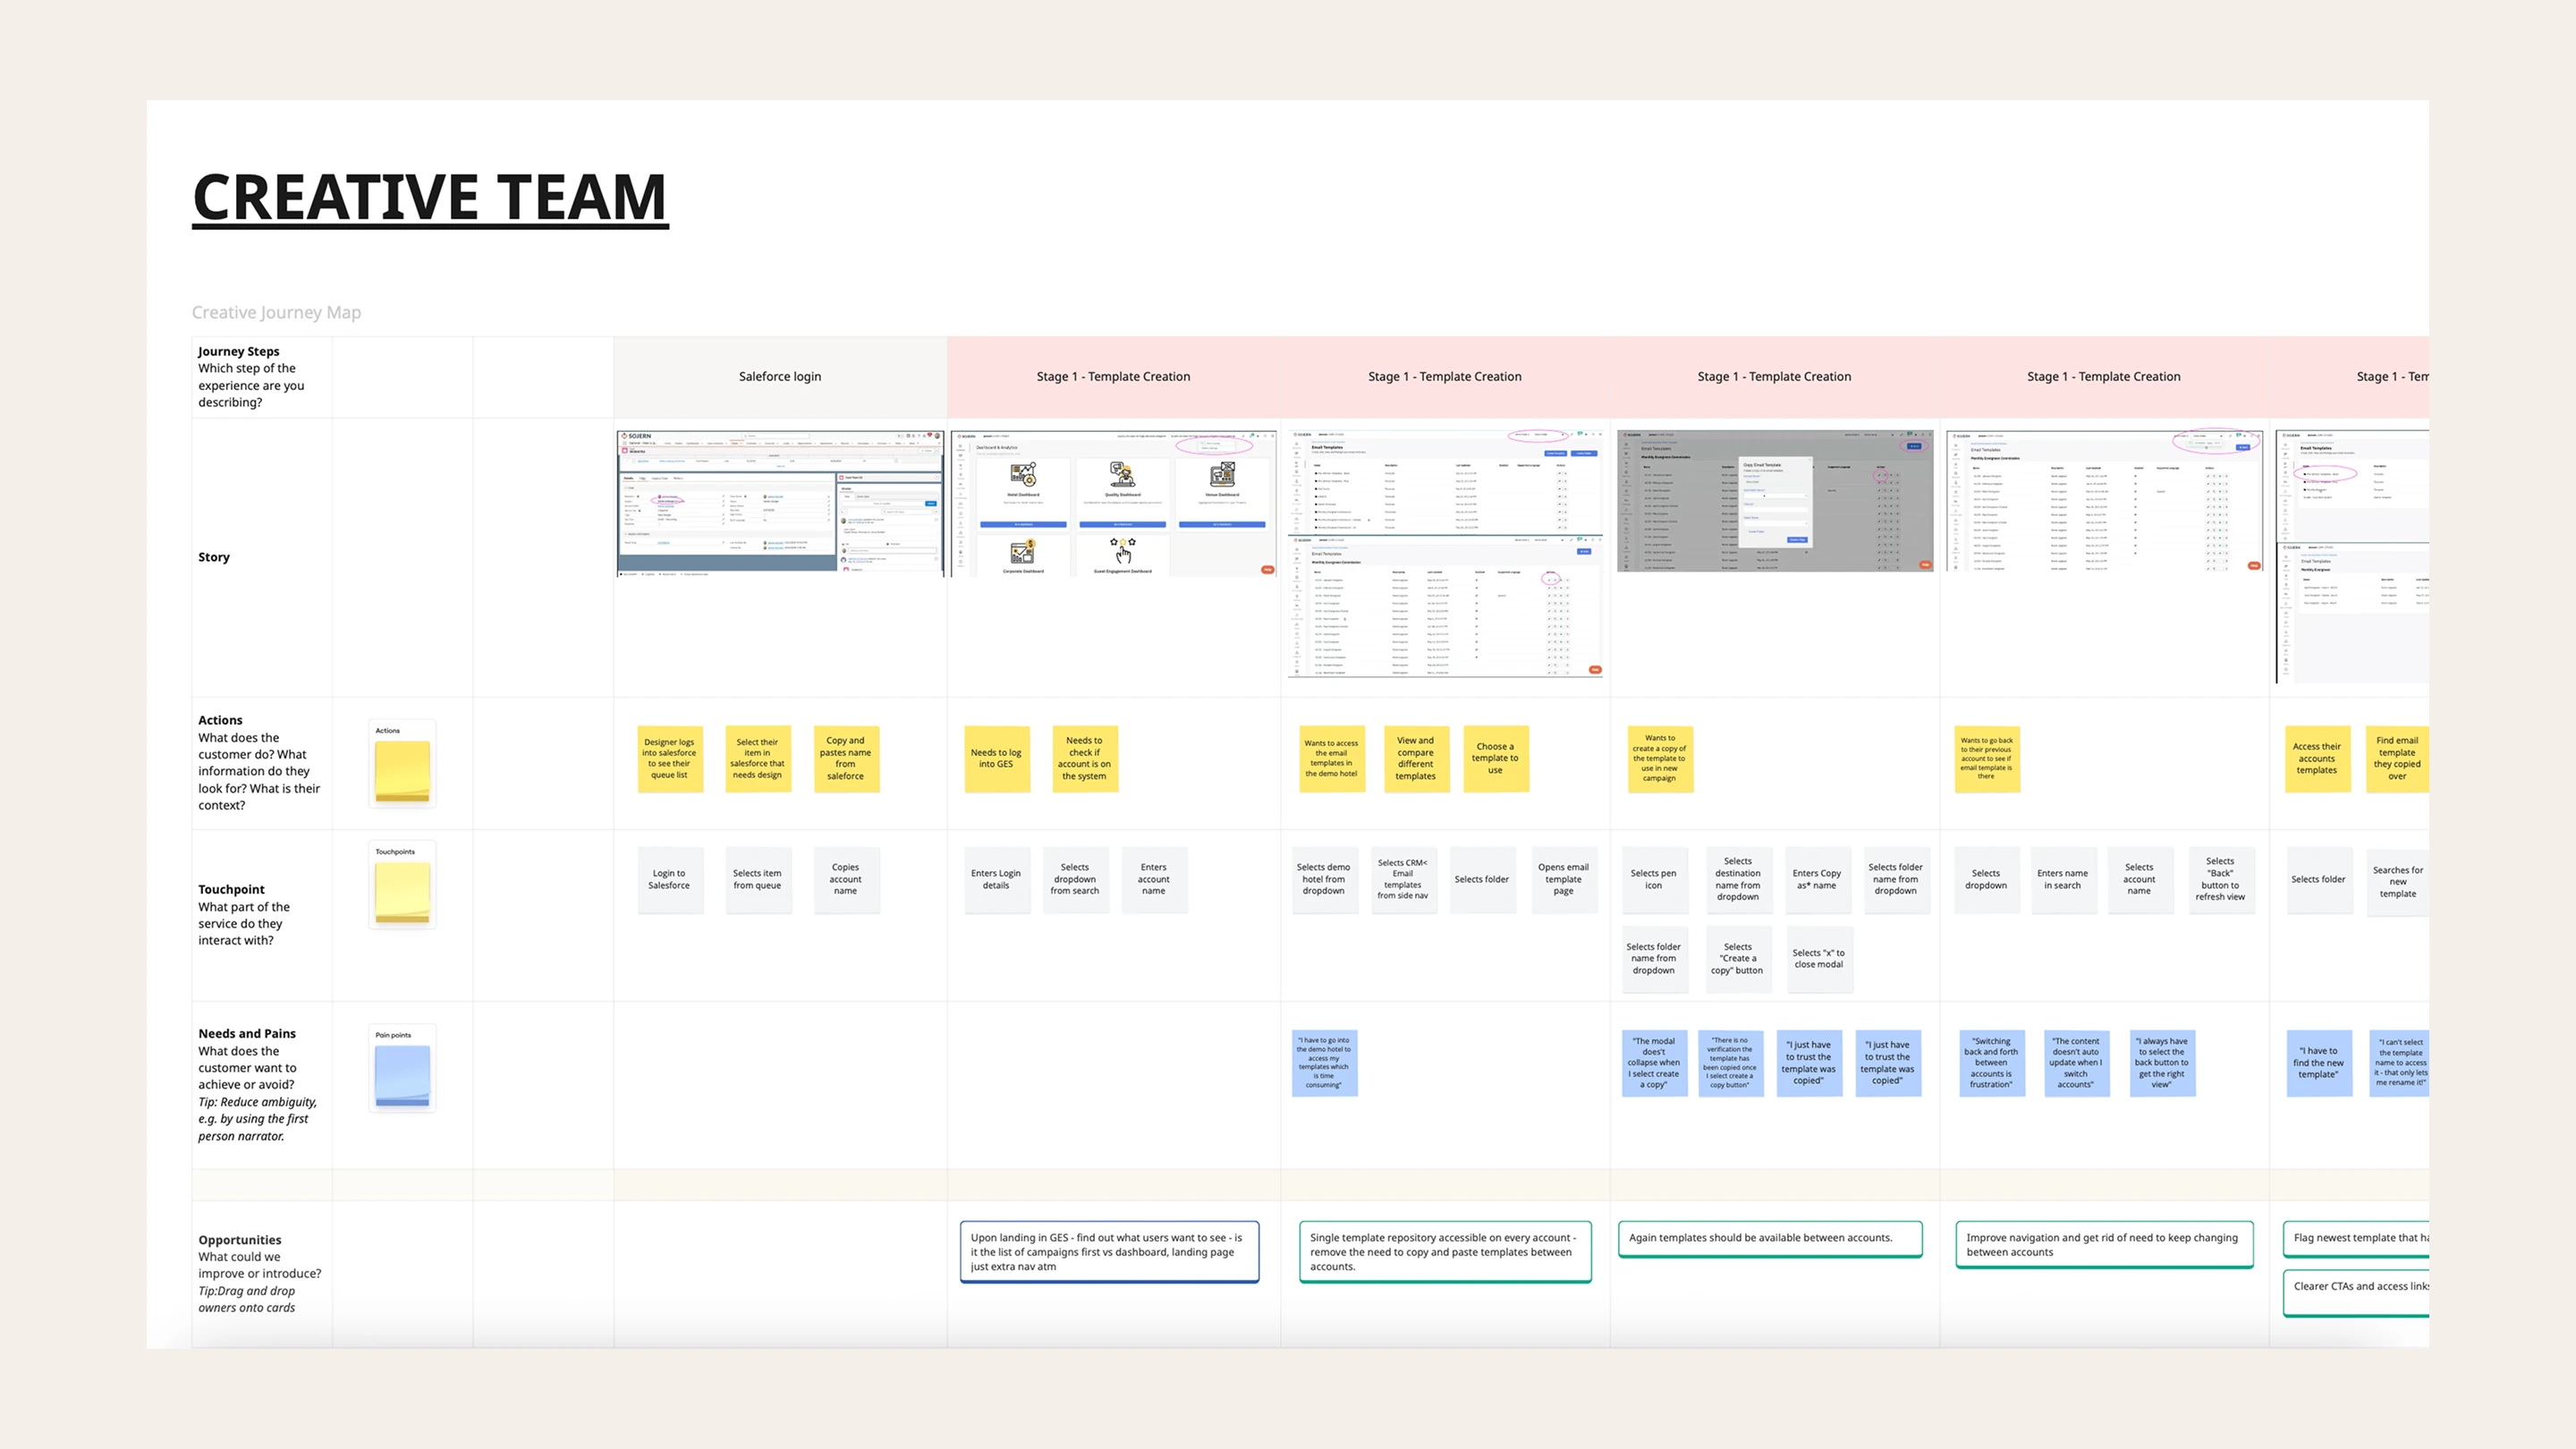Viewport: 2576px width, 1449px height.
Task: Click the blue Share button in the Chatter panel
Action: 931,504
